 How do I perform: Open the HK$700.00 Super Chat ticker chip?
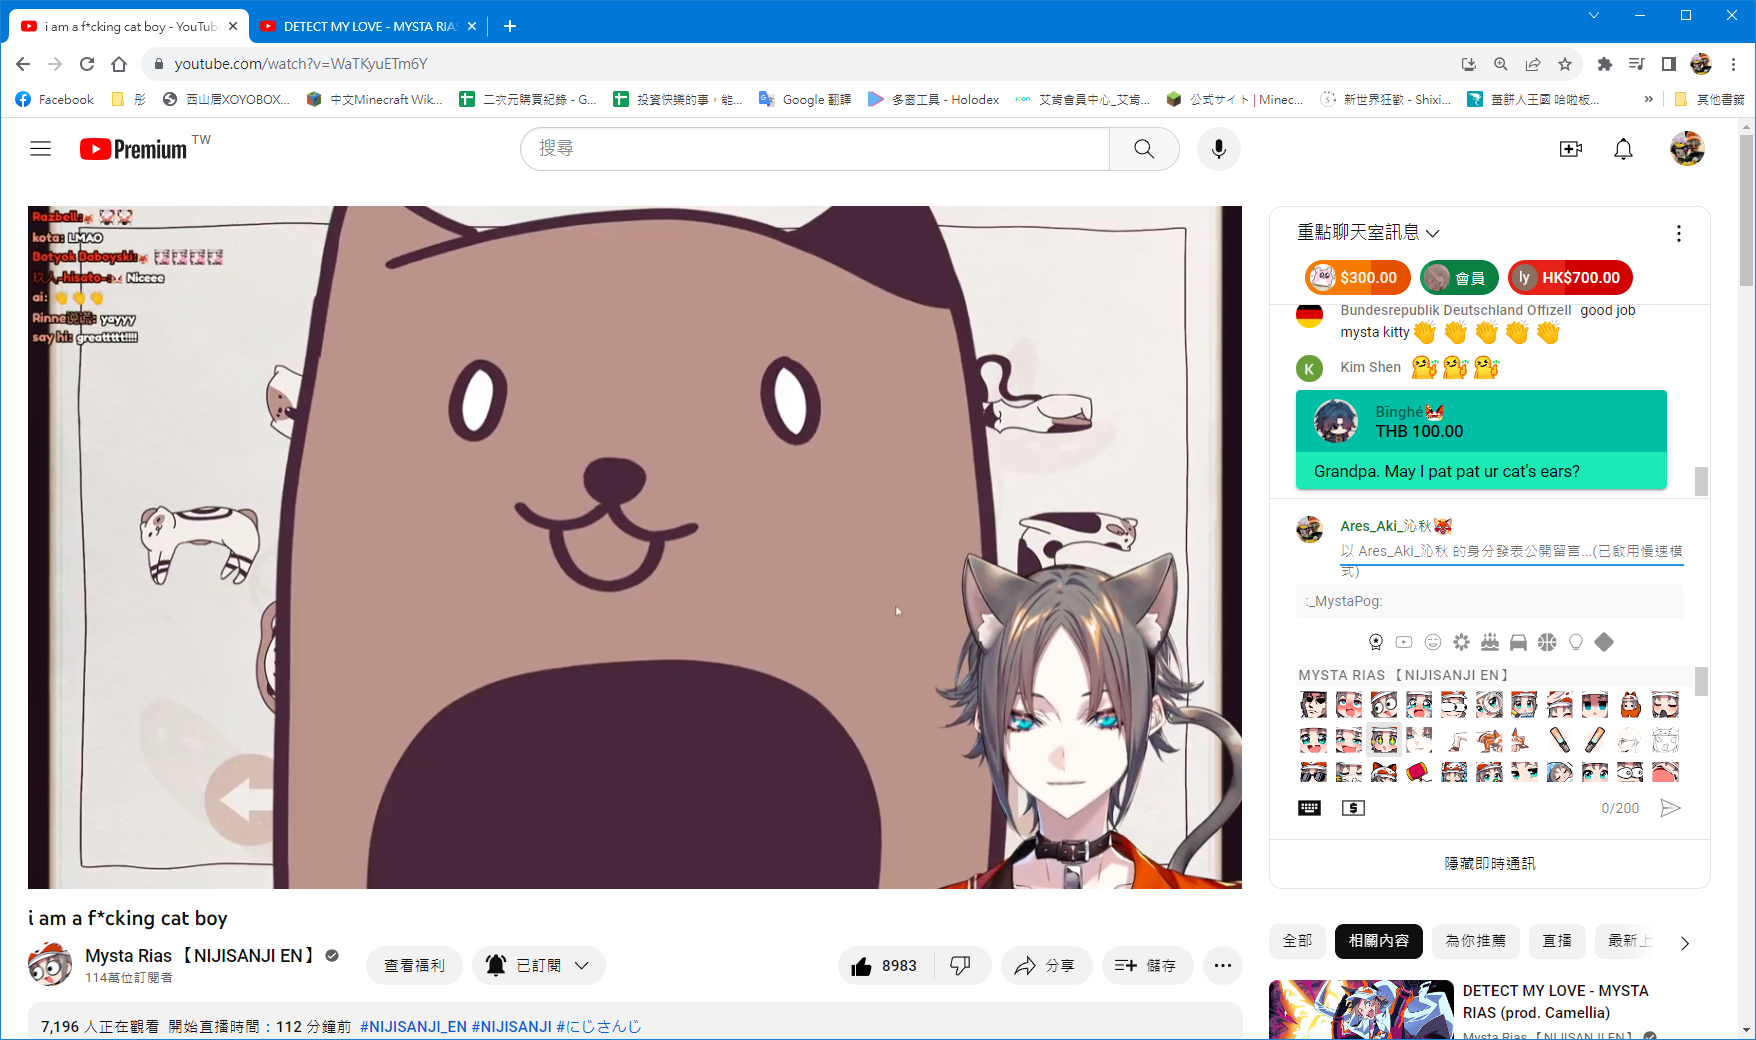pos(1570,278)
